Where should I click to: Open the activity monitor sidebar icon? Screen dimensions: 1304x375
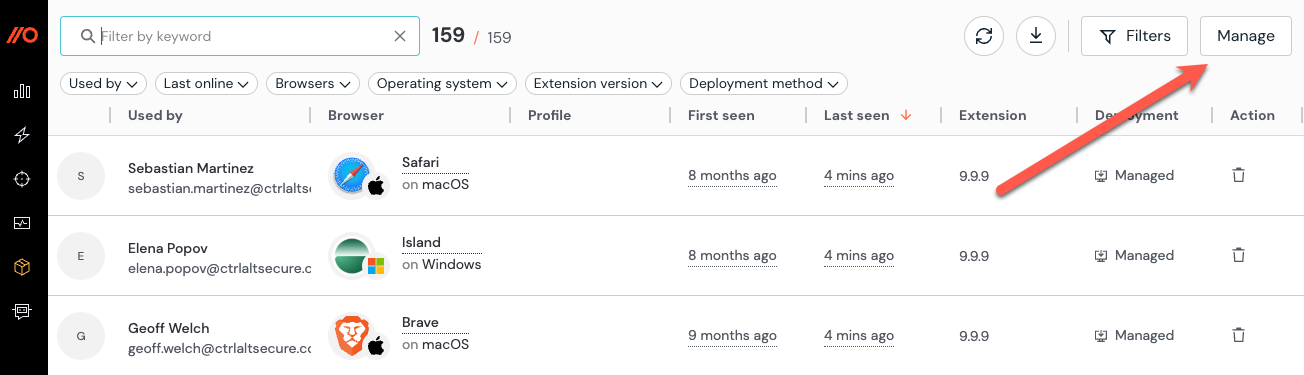22,223
